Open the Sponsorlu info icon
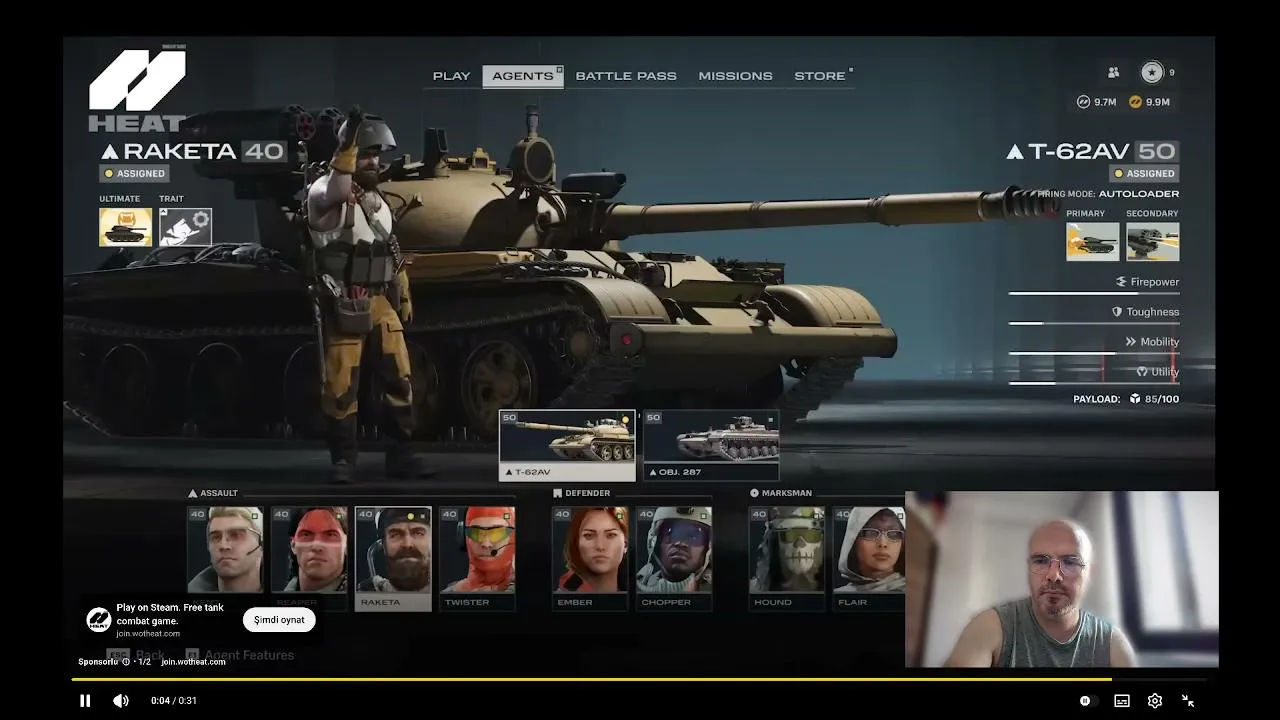Screen dimensions: 1280x720 (126, 661)
